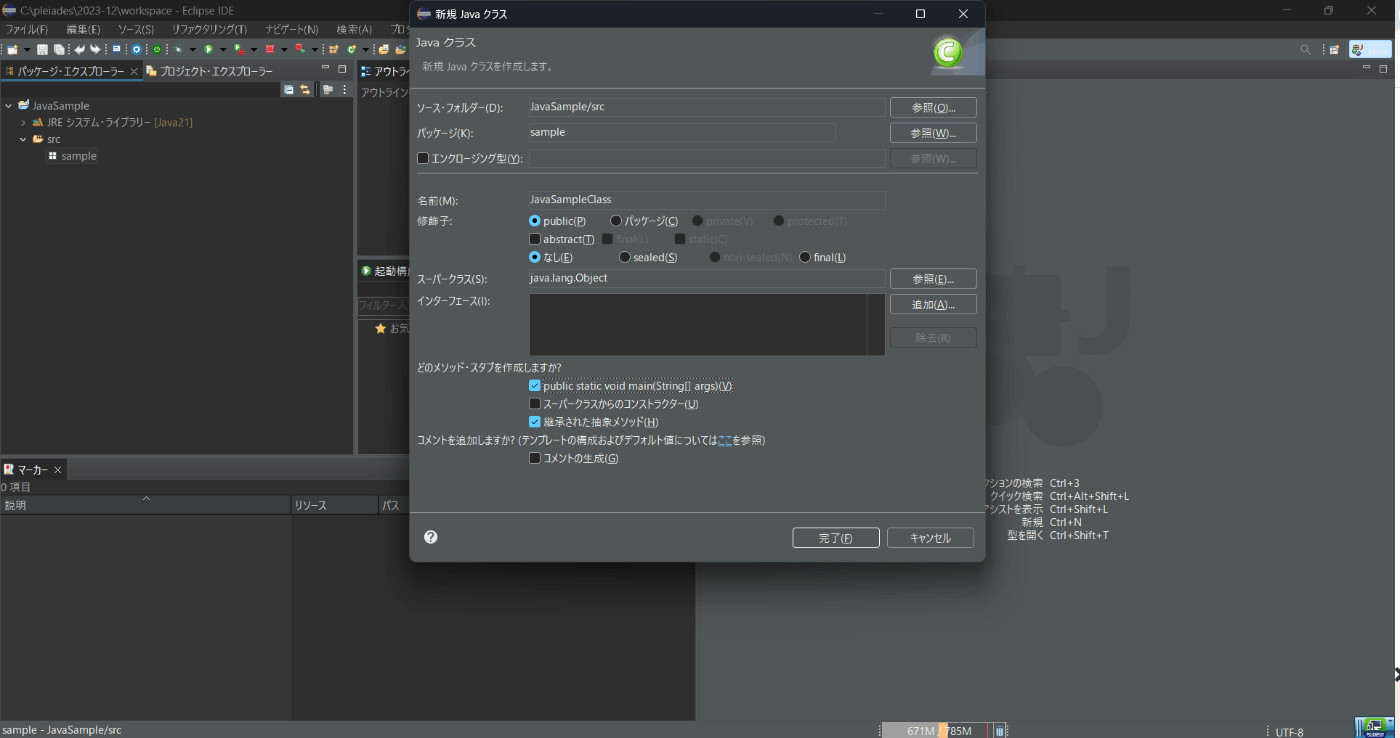Click the red square toolbar icon
Viewport: 1400px width, 738px height.
(x=270, y=49)
